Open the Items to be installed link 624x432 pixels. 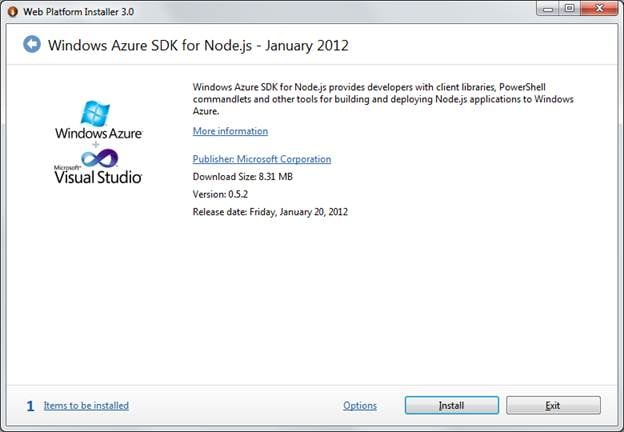[86, 406]
